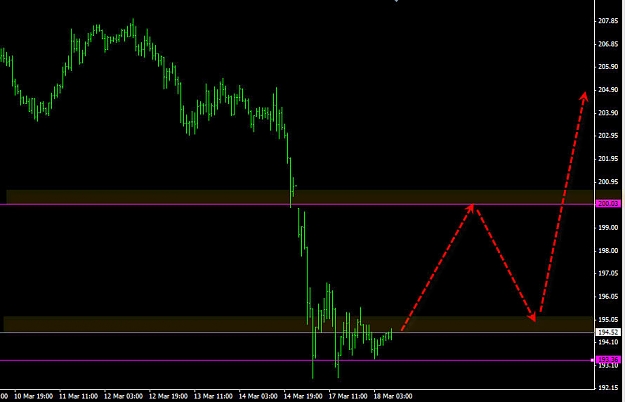The width and height of the screenshot is (625, 402).
Task: Click the 198.00 price axis label
Action: point(608,251)
